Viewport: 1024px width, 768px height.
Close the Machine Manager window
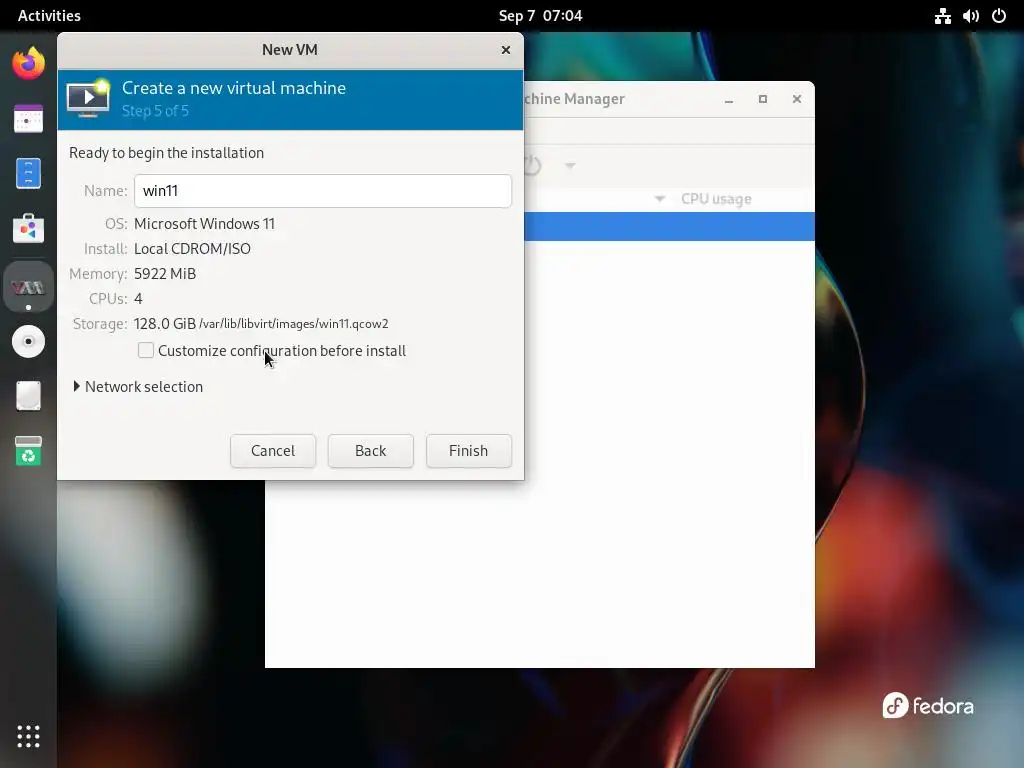pos(797,99)
